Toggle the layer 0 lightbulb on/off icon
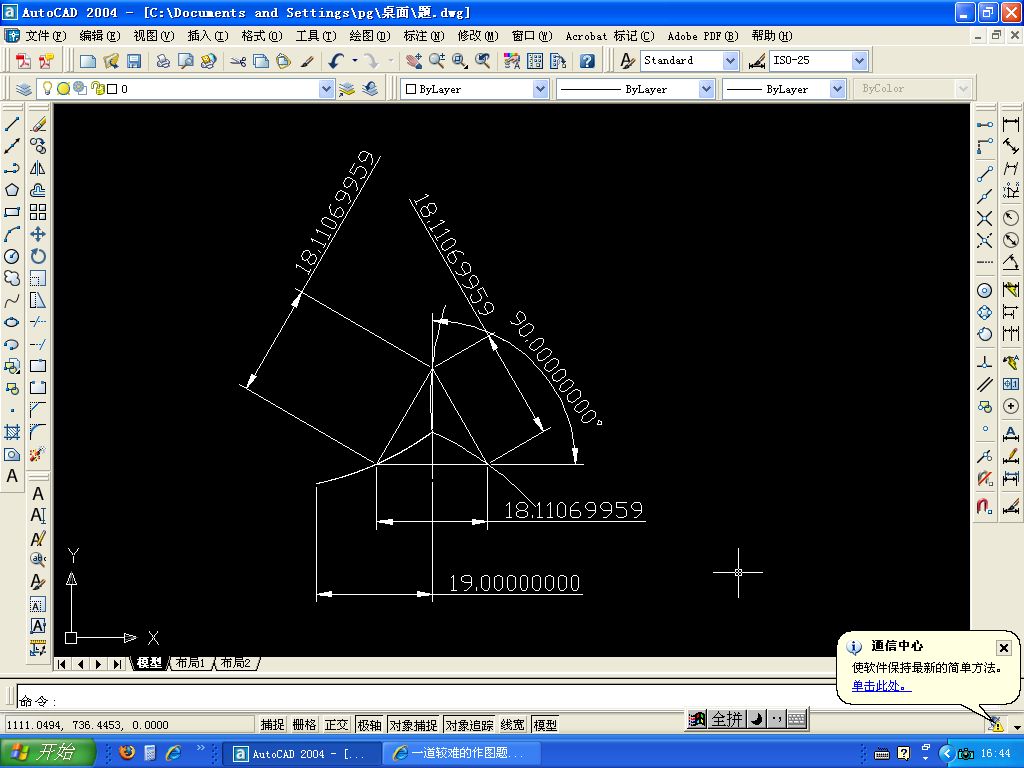This screenshot has height=768, width=1024. tap(47, 88)
